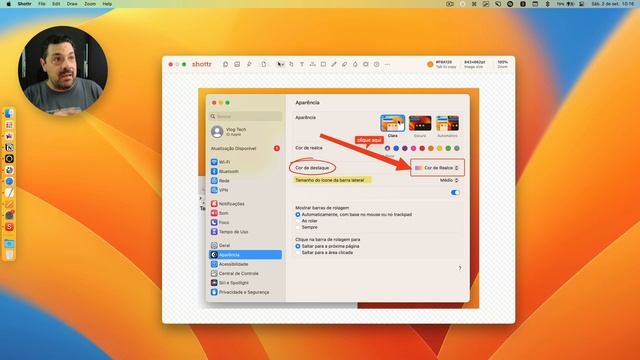
Task: Click Siri e Spotlight in Settings sidebar
Action: (246, 283)
